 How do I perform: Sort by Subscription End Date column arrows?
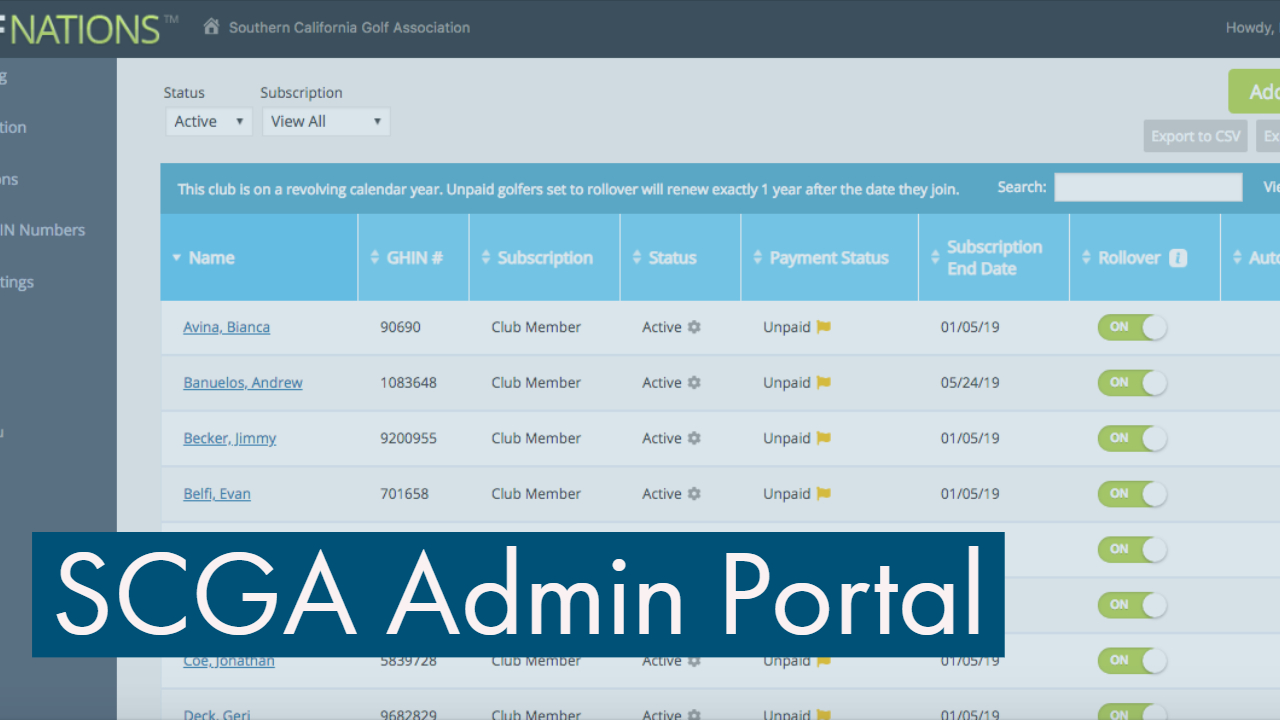[935, 258]
